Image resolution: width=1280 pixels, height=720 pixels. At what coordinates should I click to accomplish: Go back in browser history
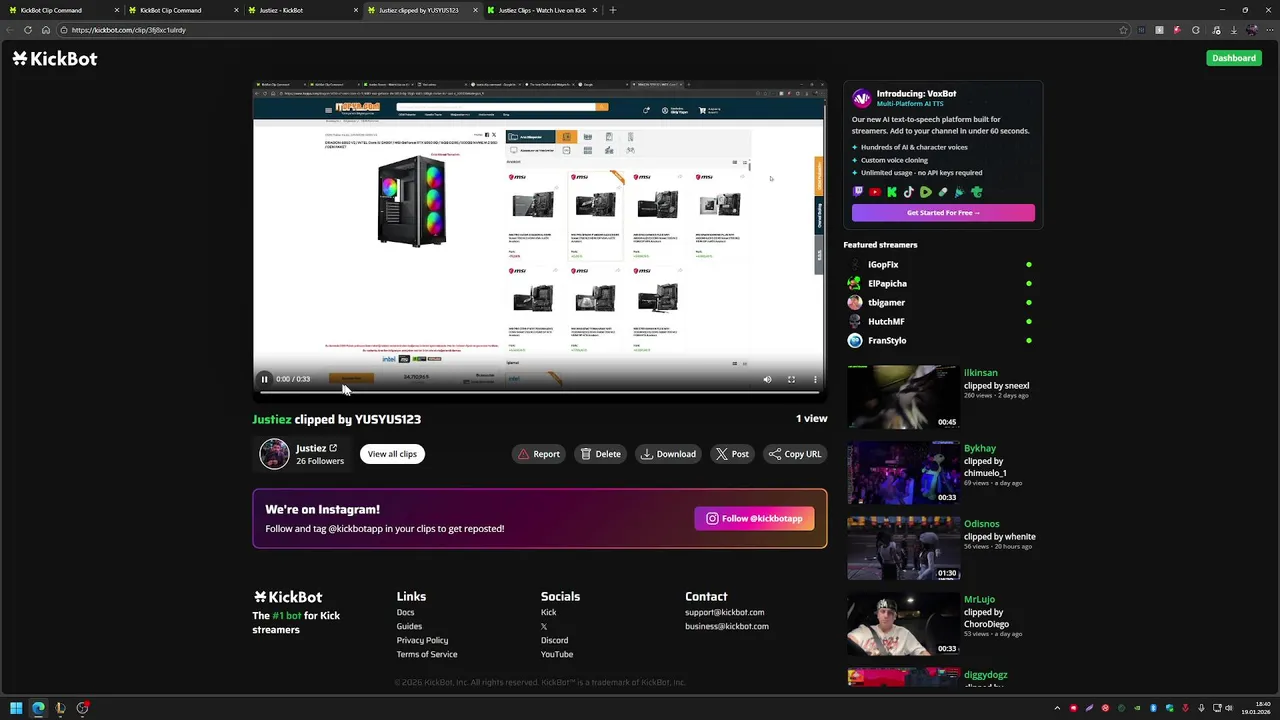click(x=10, y=30)
